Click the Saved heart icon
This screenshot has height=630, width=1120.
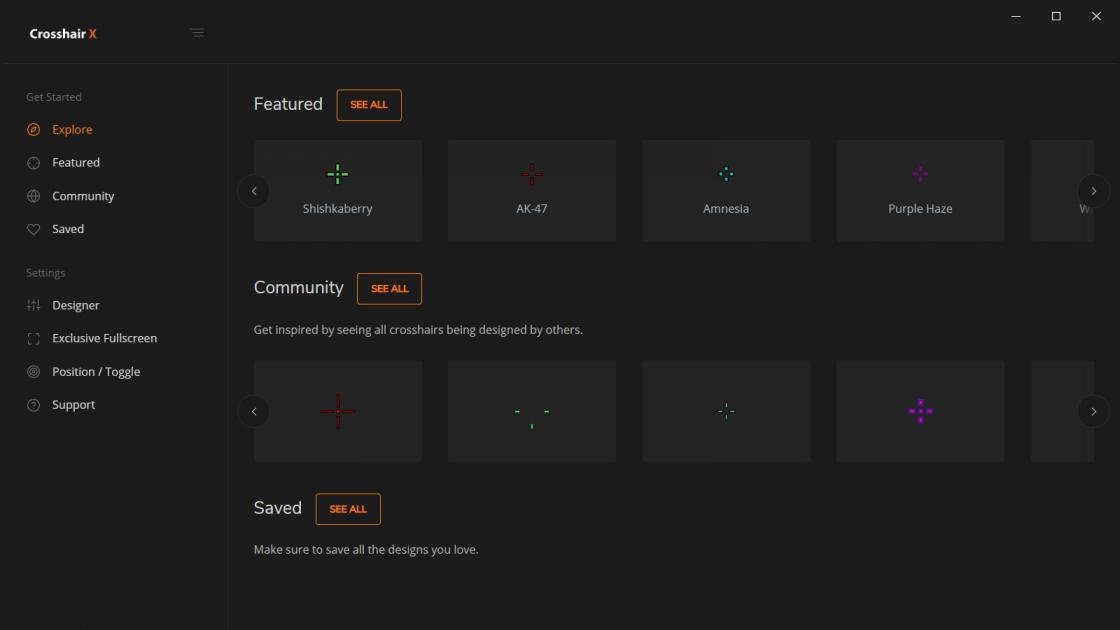[x=34, y=229]
